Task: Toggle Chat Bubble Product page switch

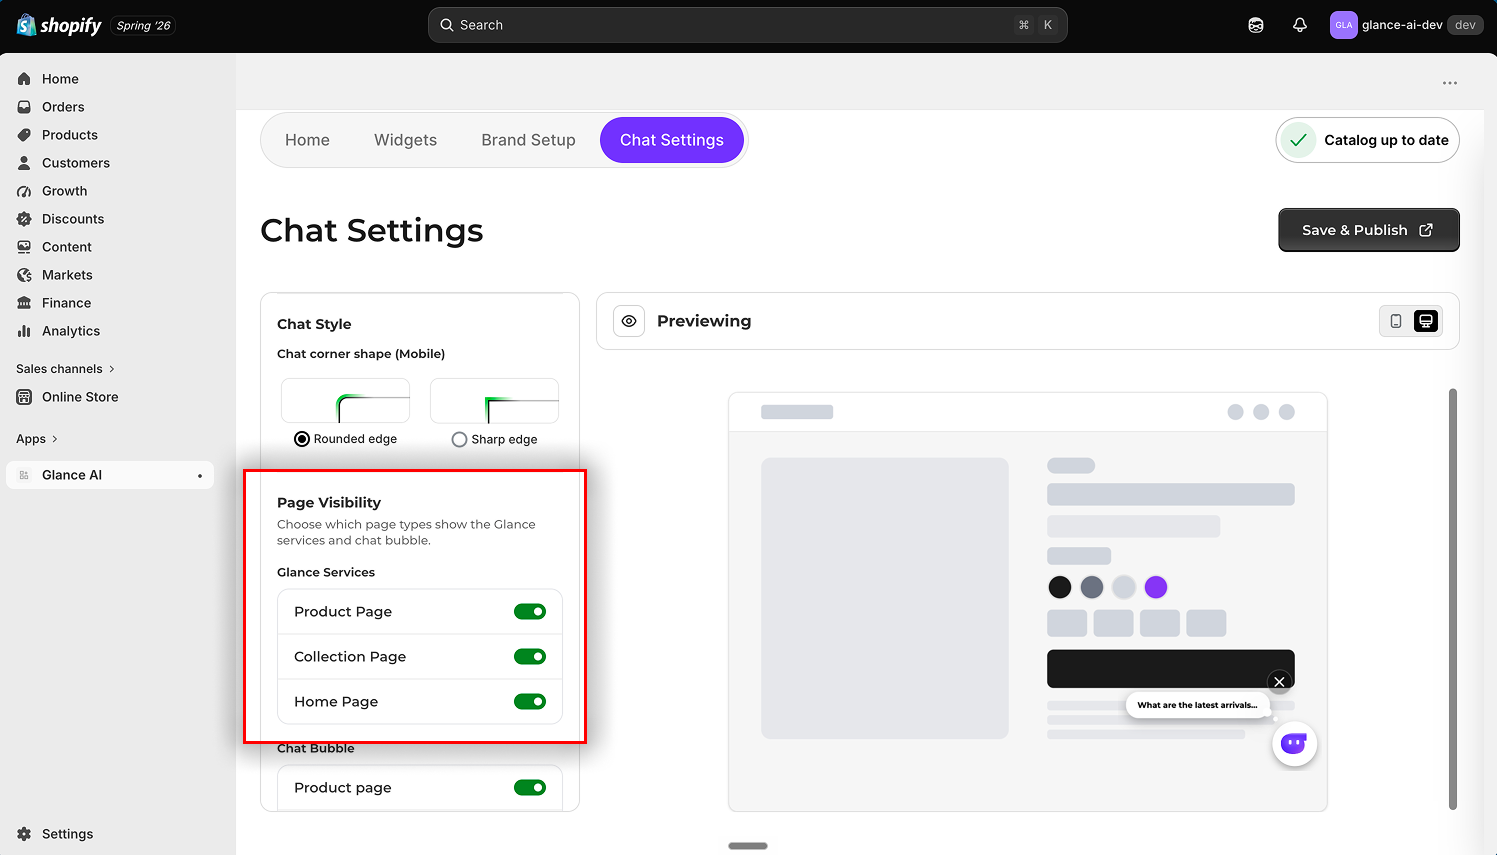Action: (530, 788)
